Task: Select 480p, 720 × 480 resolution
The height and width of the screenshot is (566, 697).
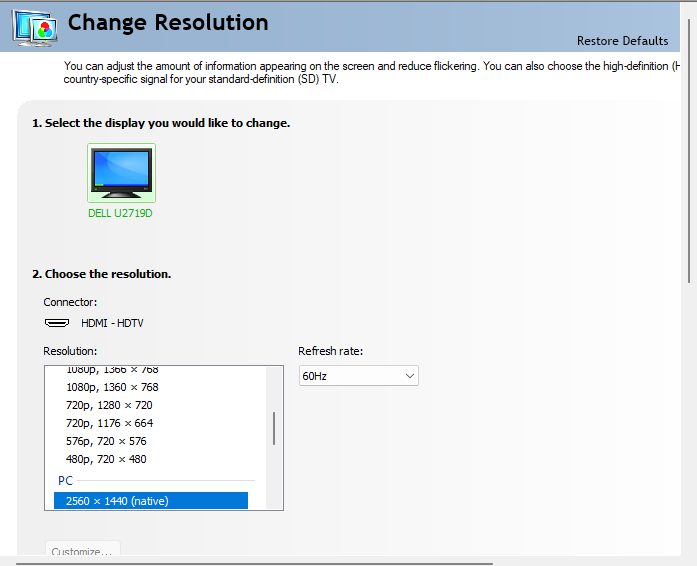Action: [x=106, y=459]
